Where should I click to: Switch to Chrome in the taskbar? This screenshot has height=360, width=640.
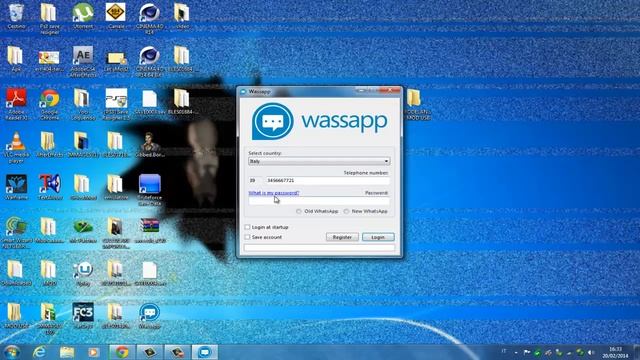122,352
